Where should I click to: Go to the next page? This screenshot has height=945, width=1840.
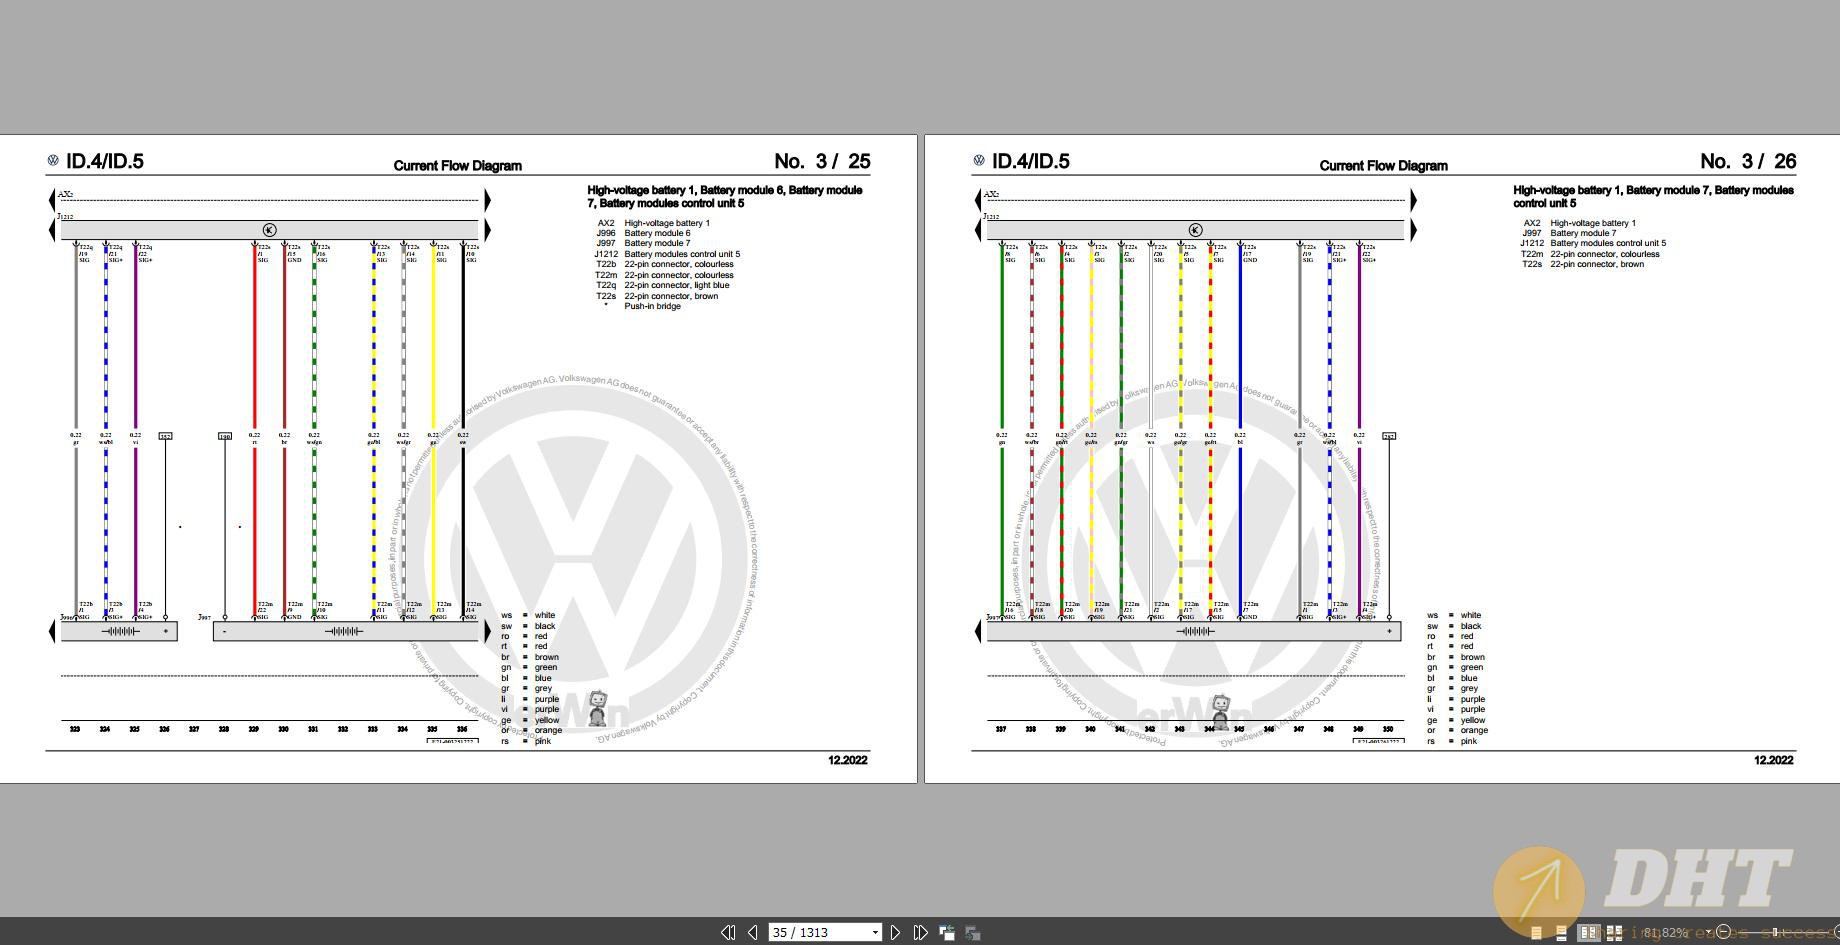[895, 932]
